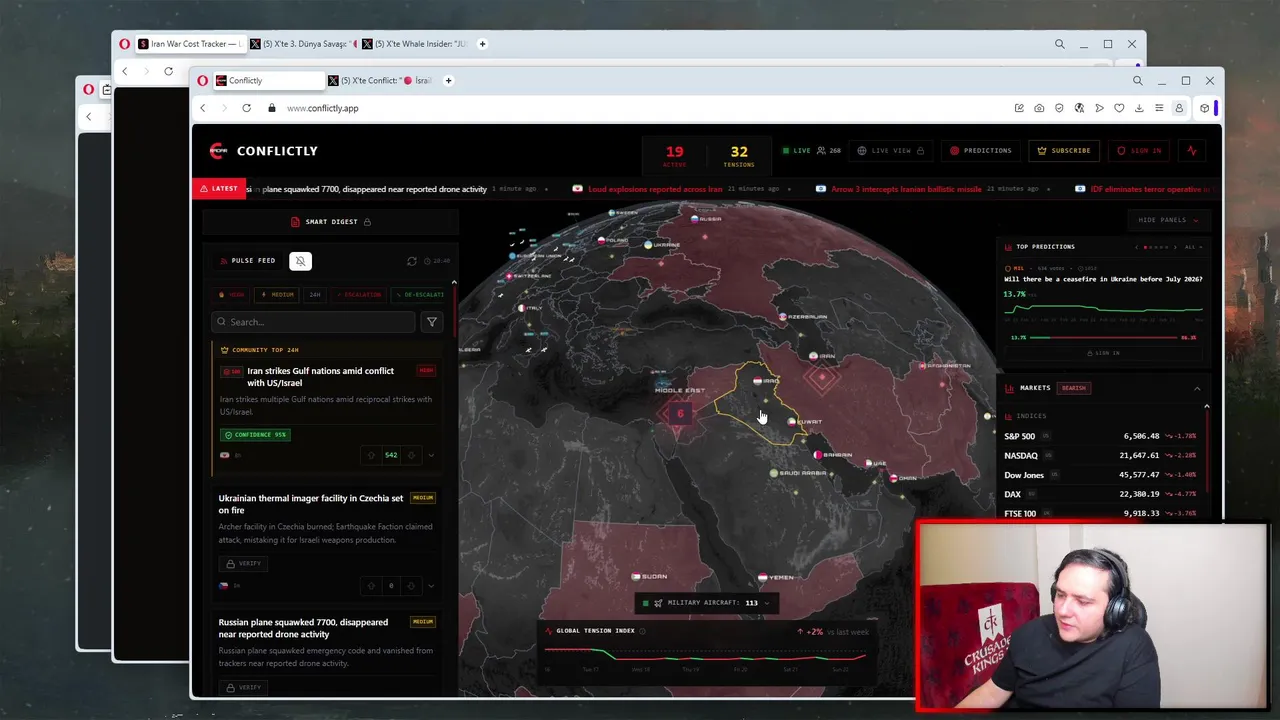Switch to X'te Whale Insider tab in back window
The height and width of the screenshot is (720, 1280).
pos(414,44)
